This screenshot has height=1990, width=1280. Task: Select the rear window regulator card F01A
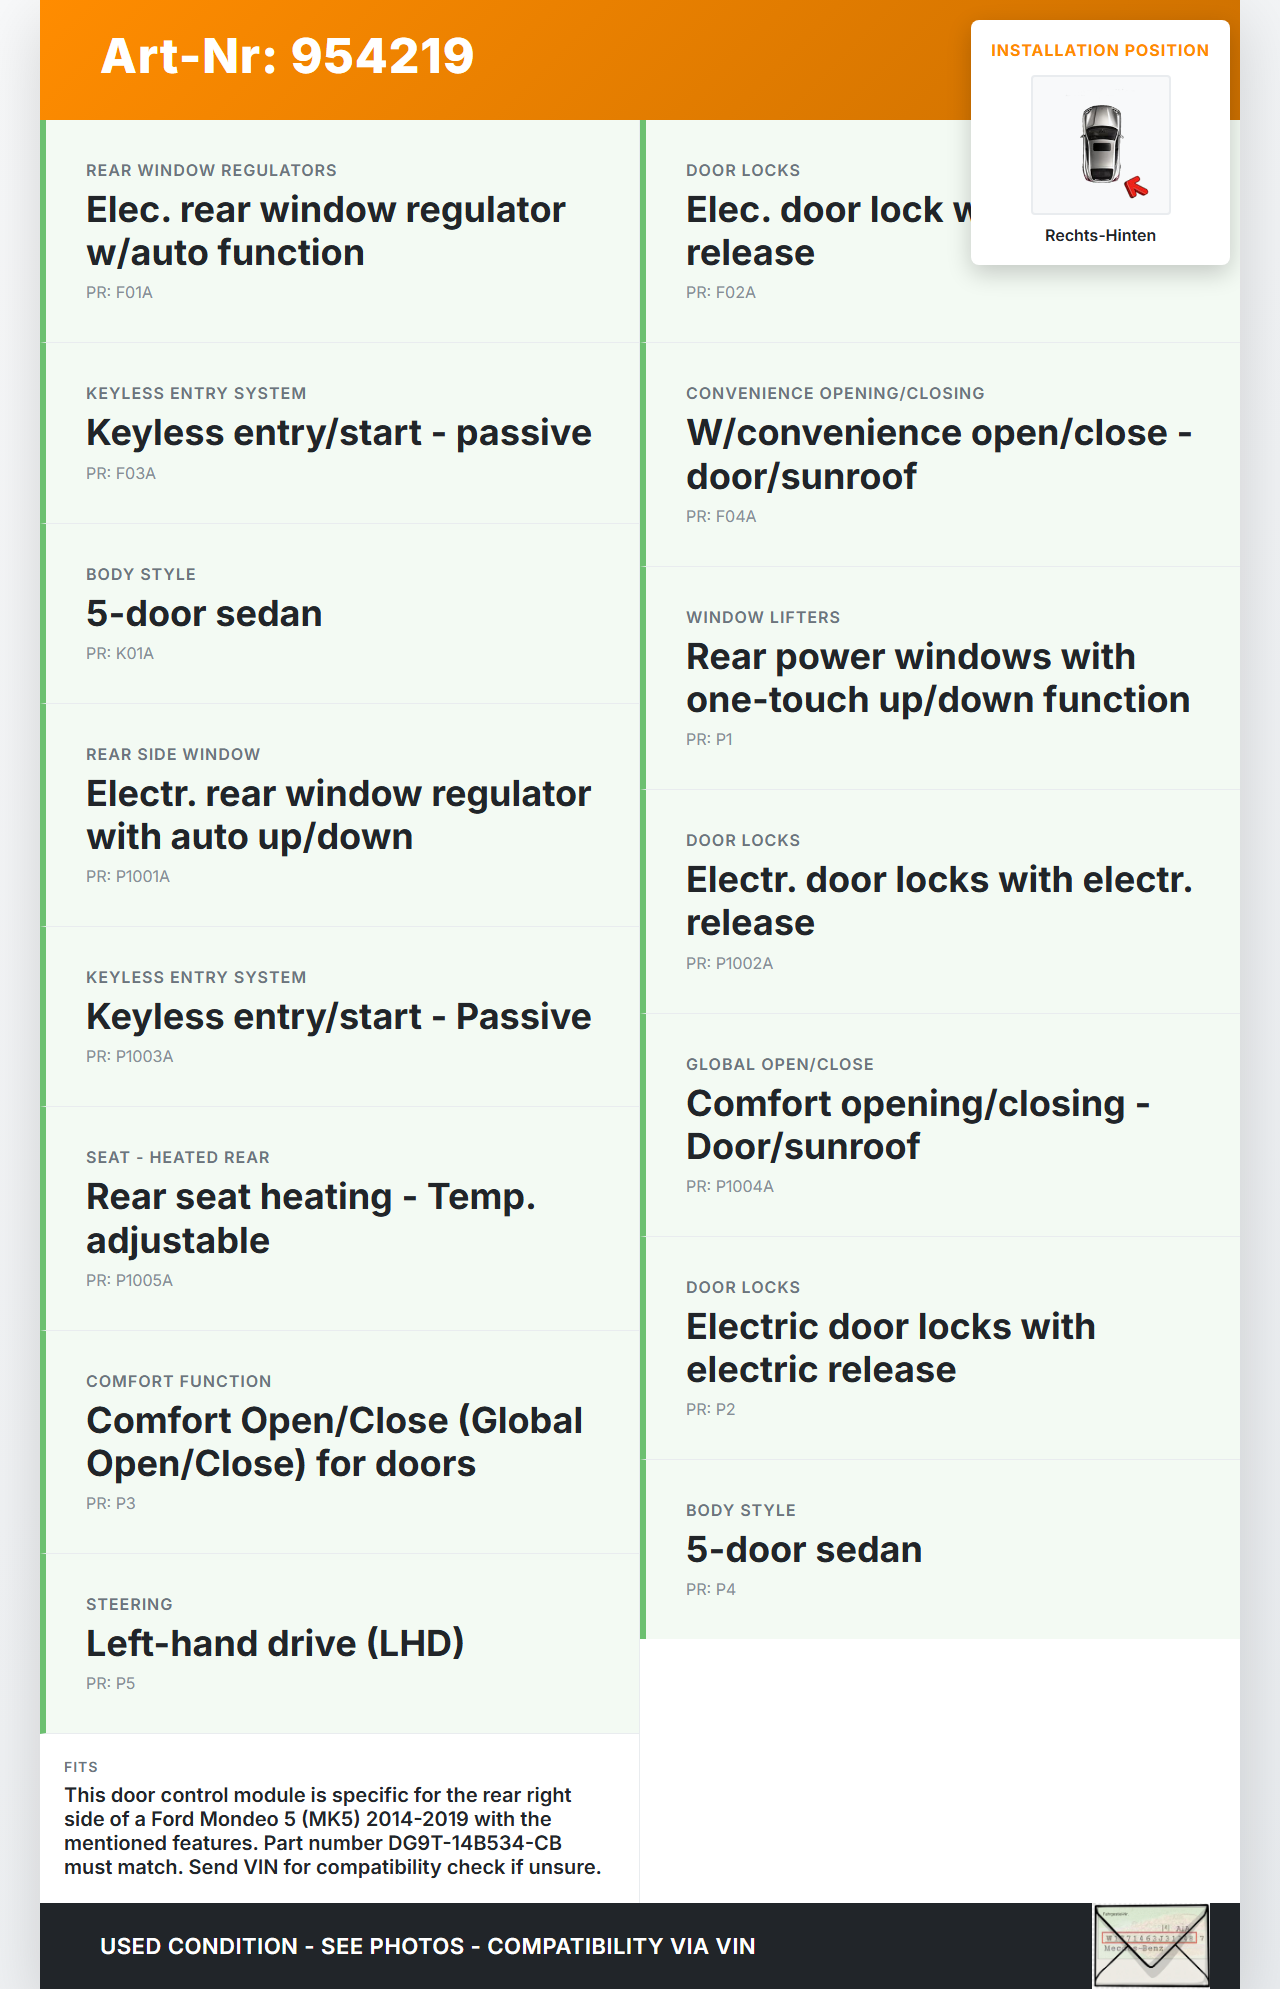coord(340,231)
